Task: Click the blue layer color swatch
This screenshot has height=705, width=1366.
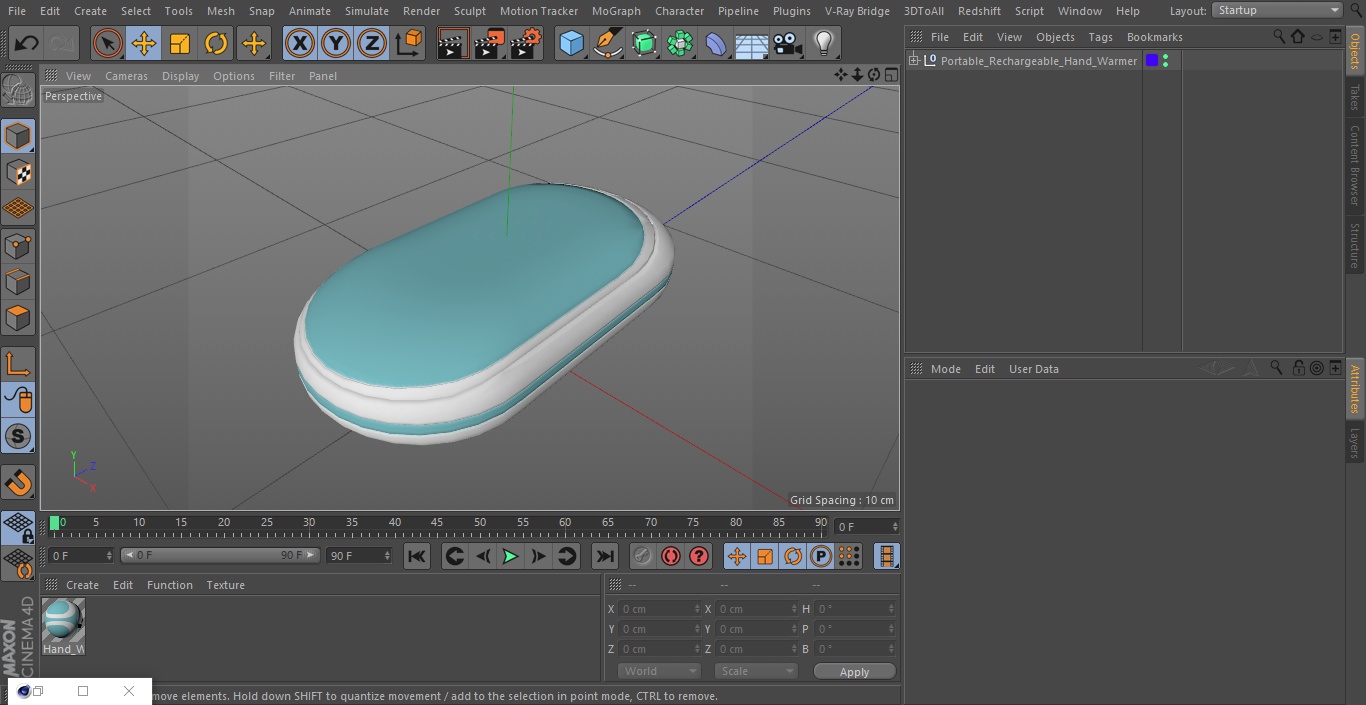Action: [x=1152, y=61]
